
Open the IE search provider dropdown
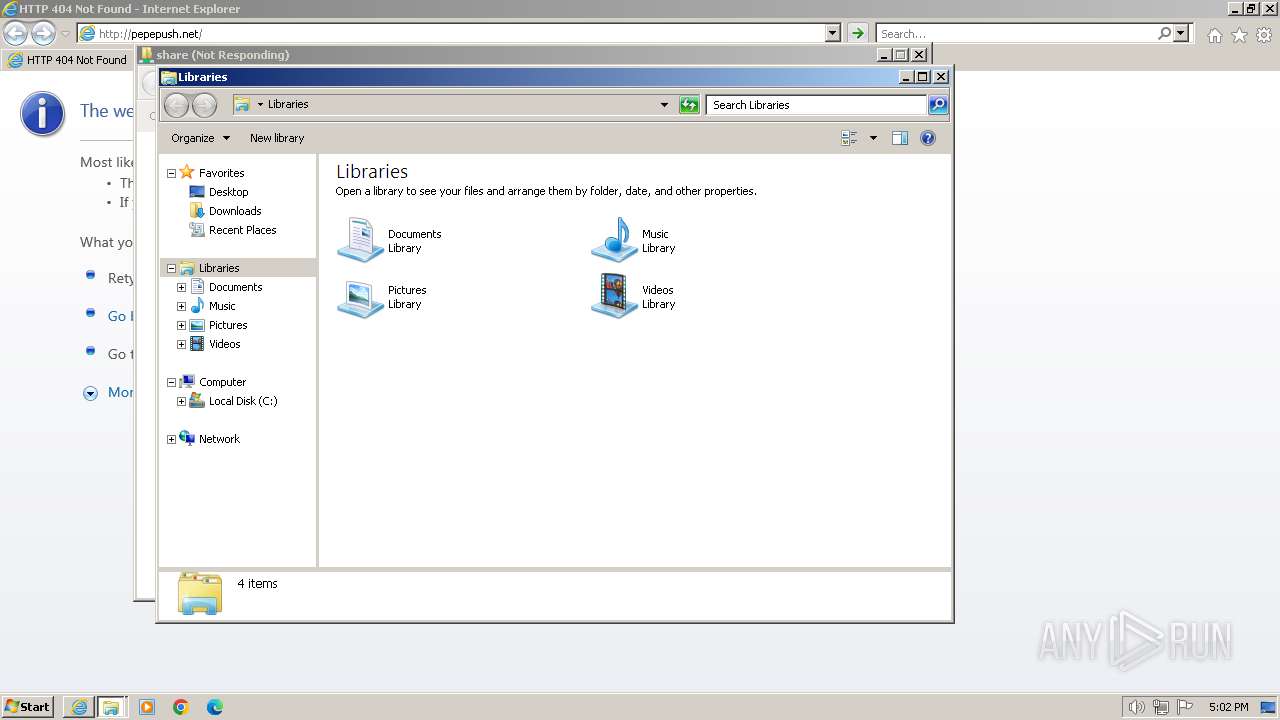pyautogui.click(x=1182, y=33)
